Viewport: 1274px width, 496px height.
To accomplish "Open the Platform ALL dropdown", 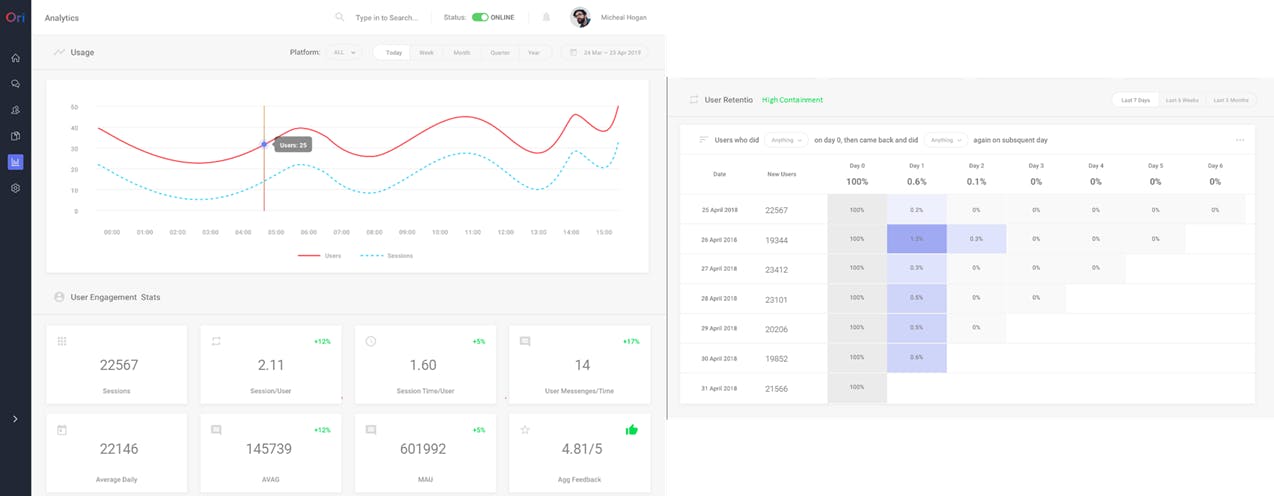I will pos(343,52).
